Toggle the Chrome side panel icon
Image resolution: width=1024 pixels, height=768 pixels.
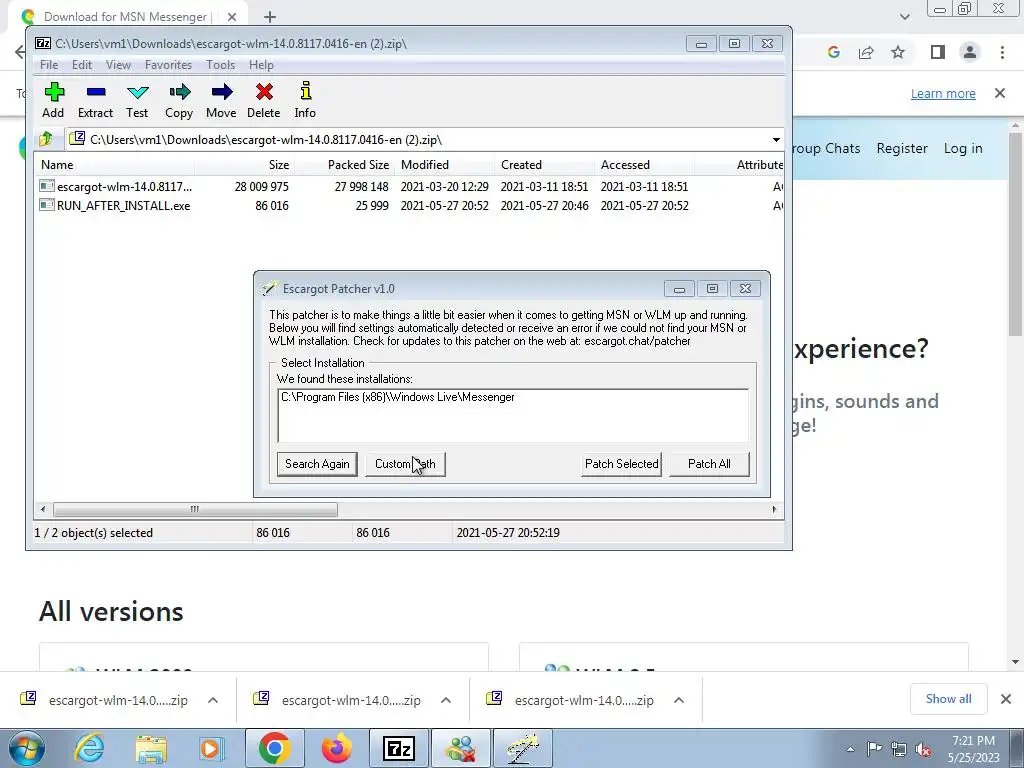[938, 52]
